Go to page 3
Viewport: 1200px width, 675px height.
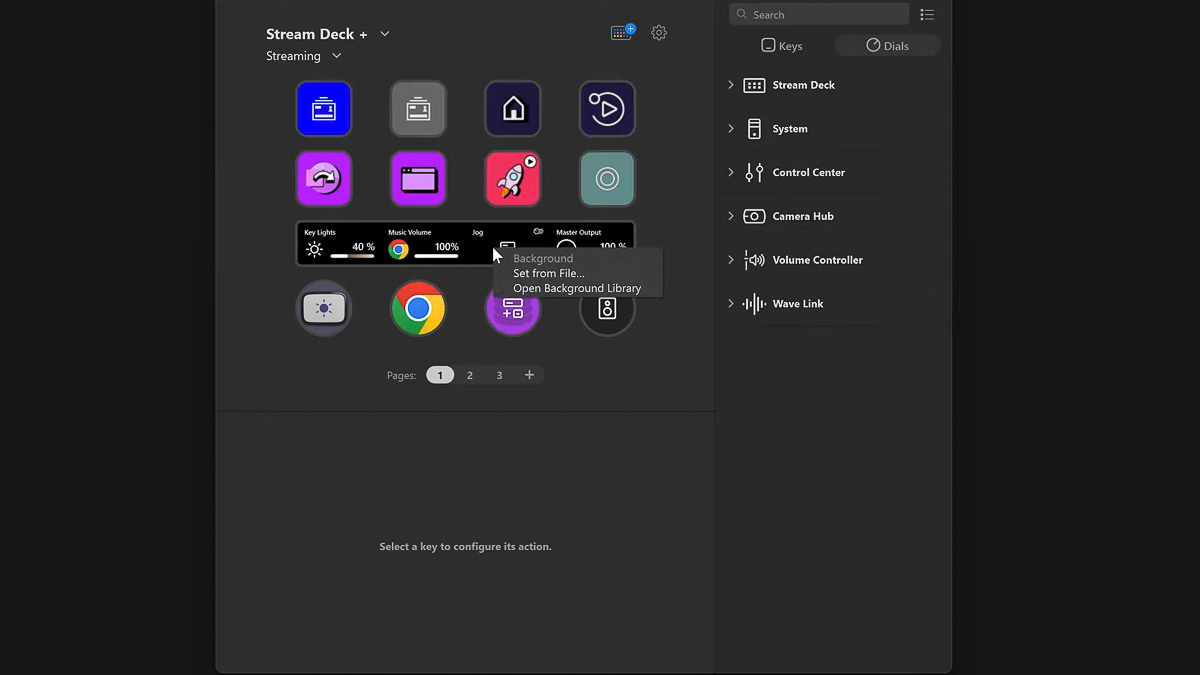[x=500, y=375]
